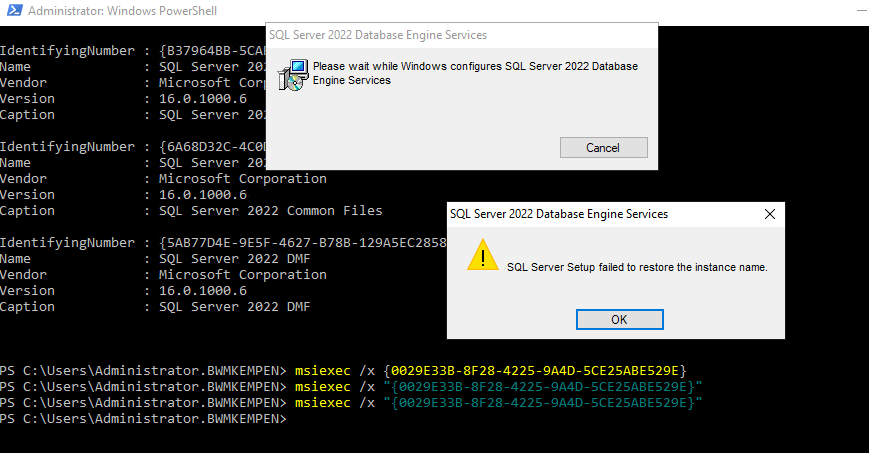This screenshot has width=869, height=453.
Task: Close the SQL Server warning dialog
Action: pyautogui.click(x=770, y=214)
